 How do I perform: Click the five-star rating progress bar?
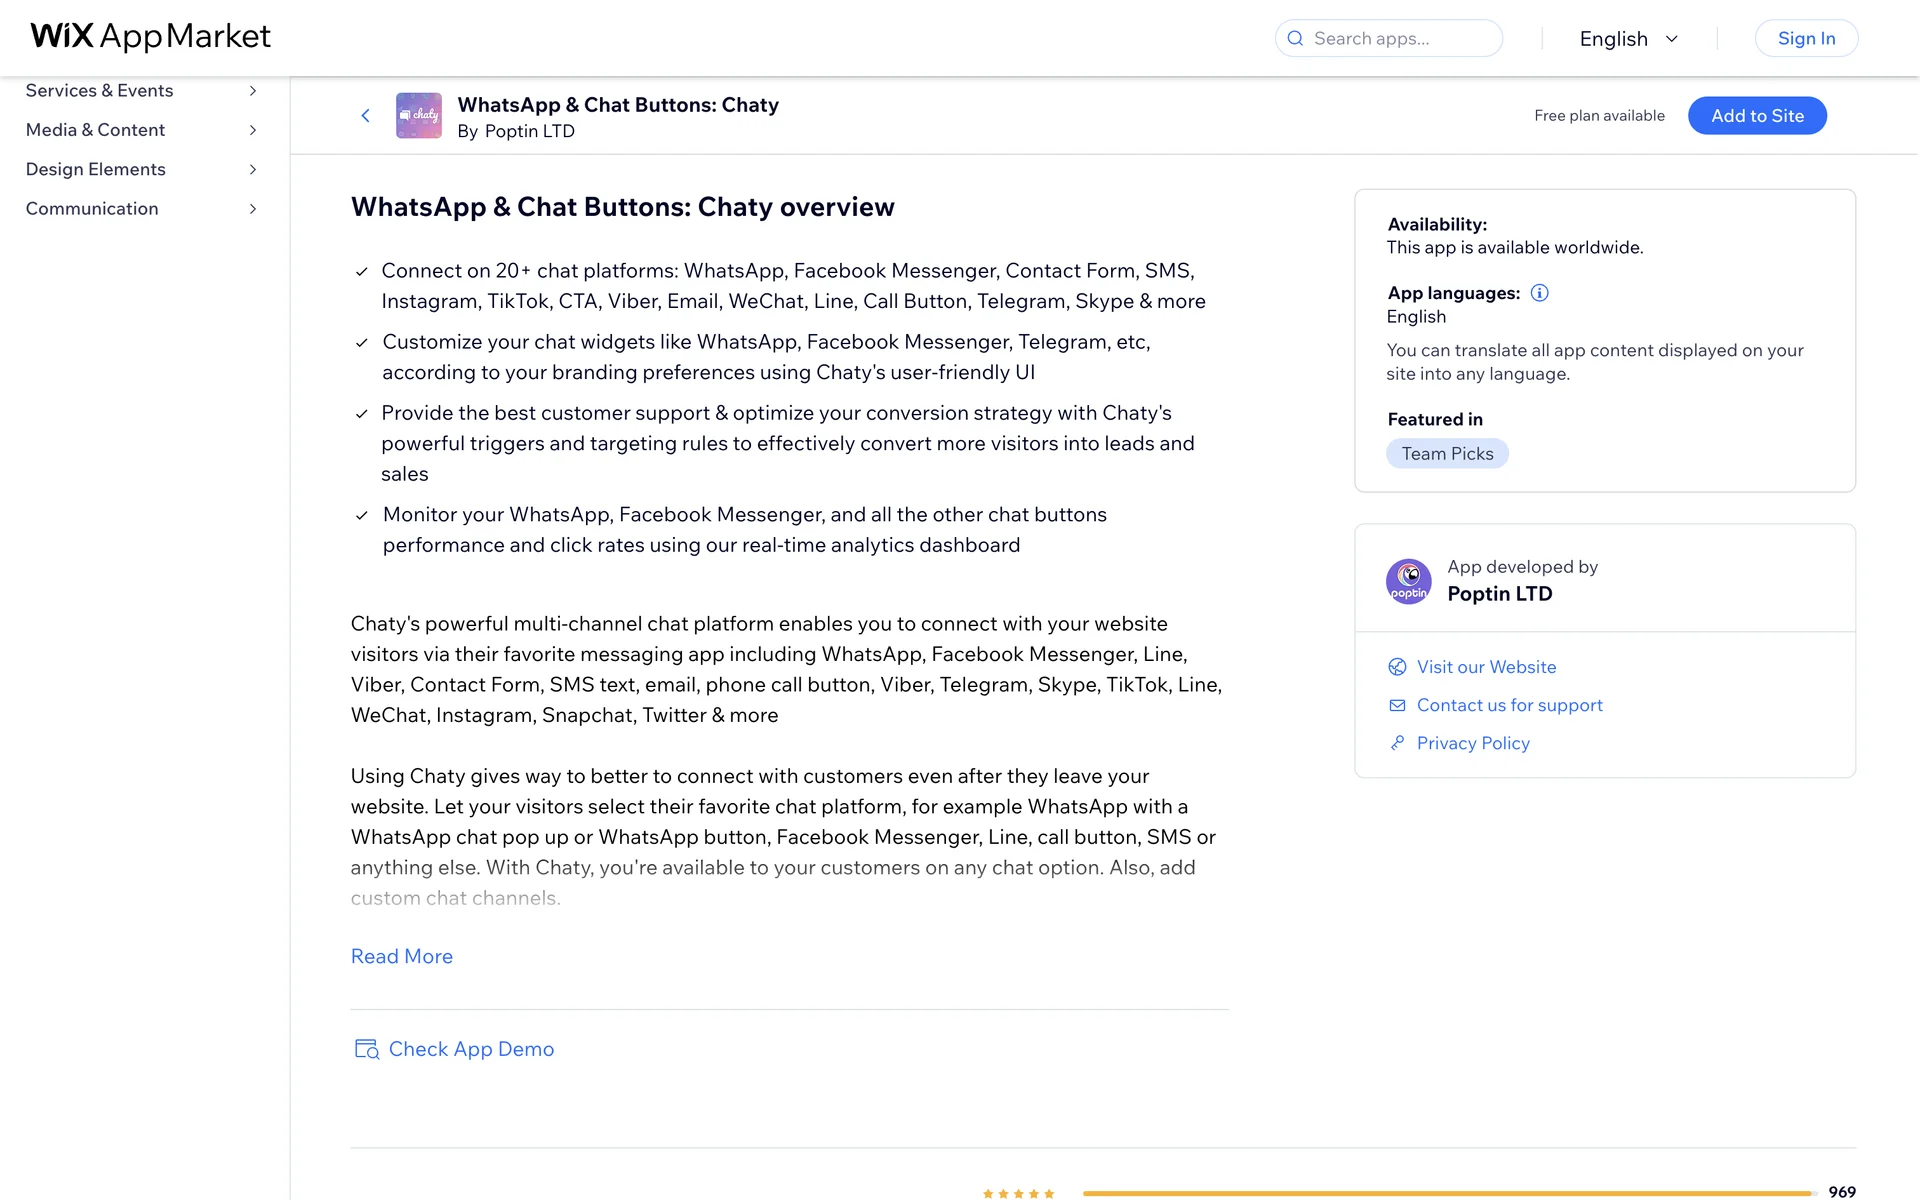point(1448,1192)
